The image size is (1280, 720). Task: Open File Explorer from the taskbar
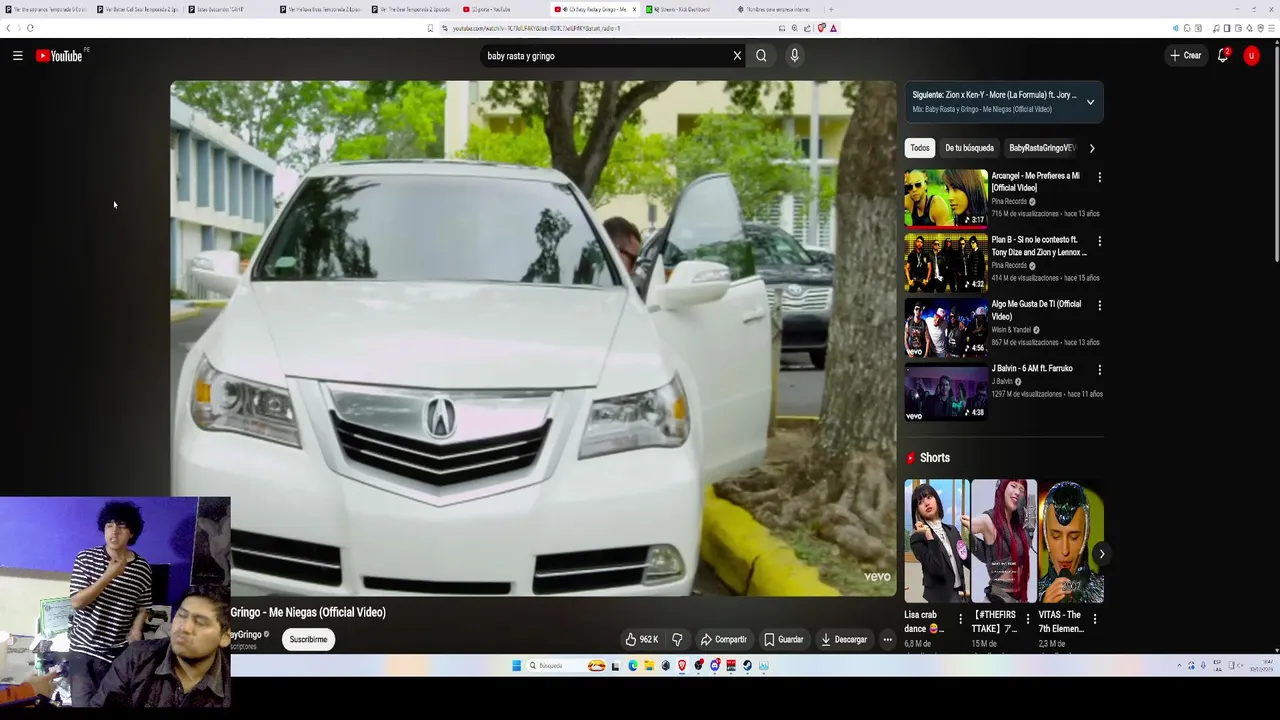[x=649, y=665]
